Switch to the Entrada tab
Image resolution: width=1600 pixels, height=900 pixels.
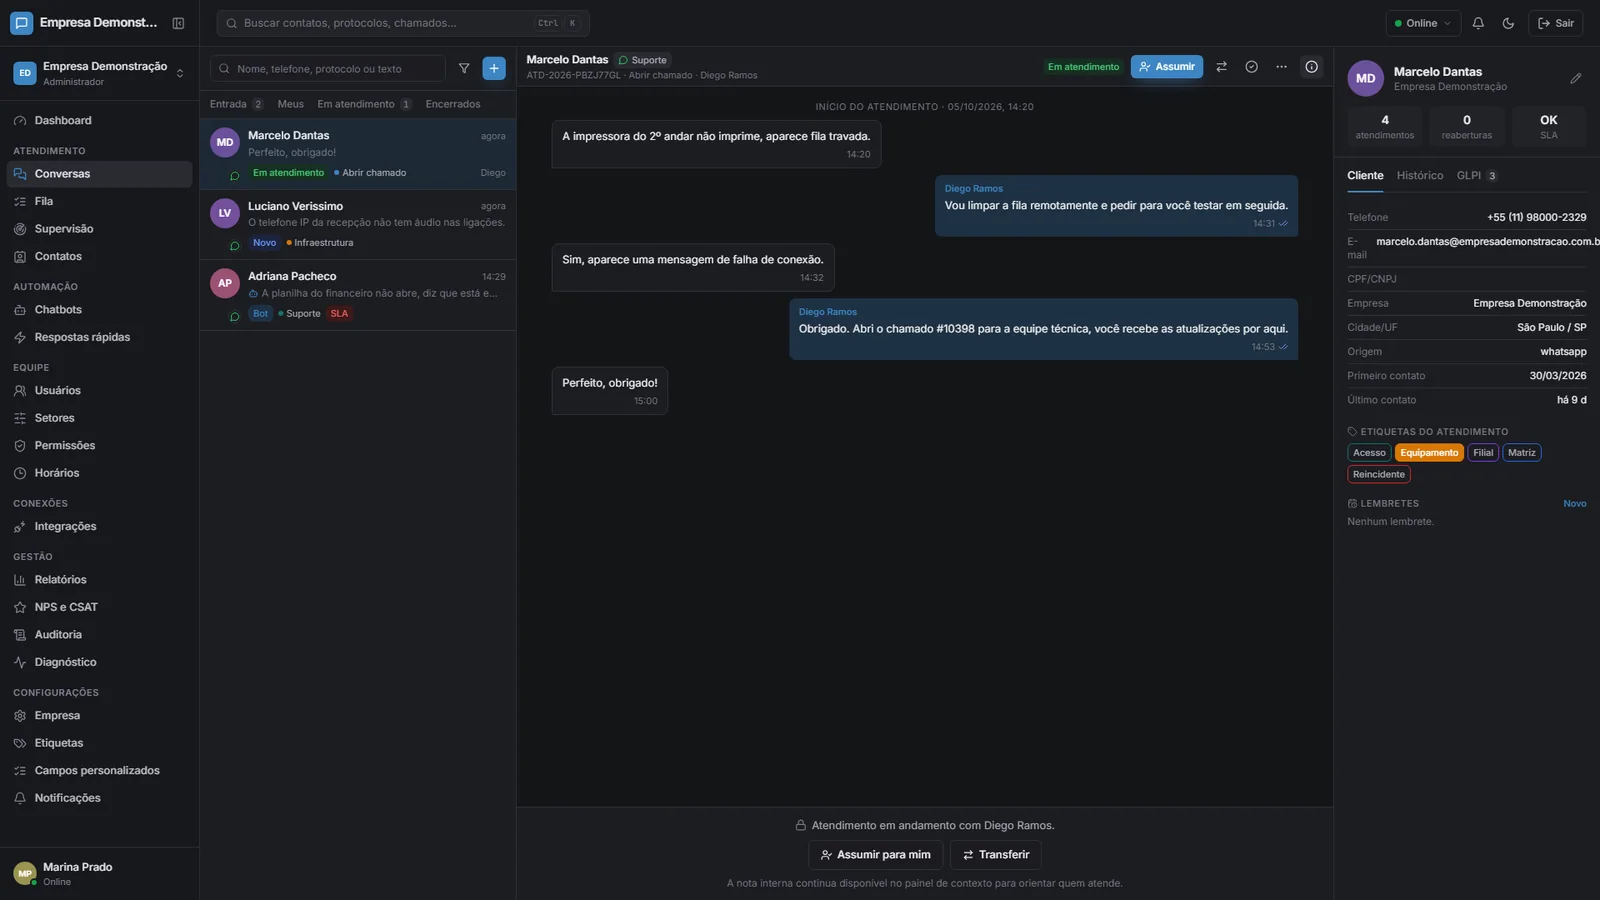point(237,104)
